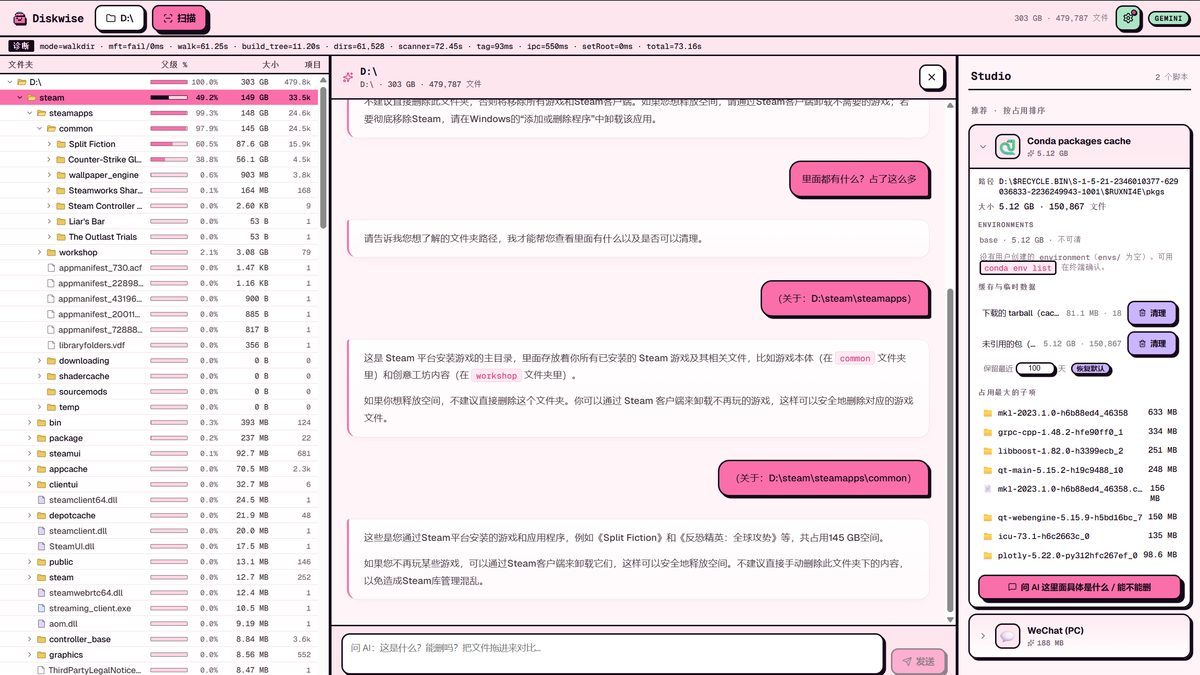Click the WeChat (PC) chat bubble icon
1200x675 pixels.
[x=1007, y=636]
